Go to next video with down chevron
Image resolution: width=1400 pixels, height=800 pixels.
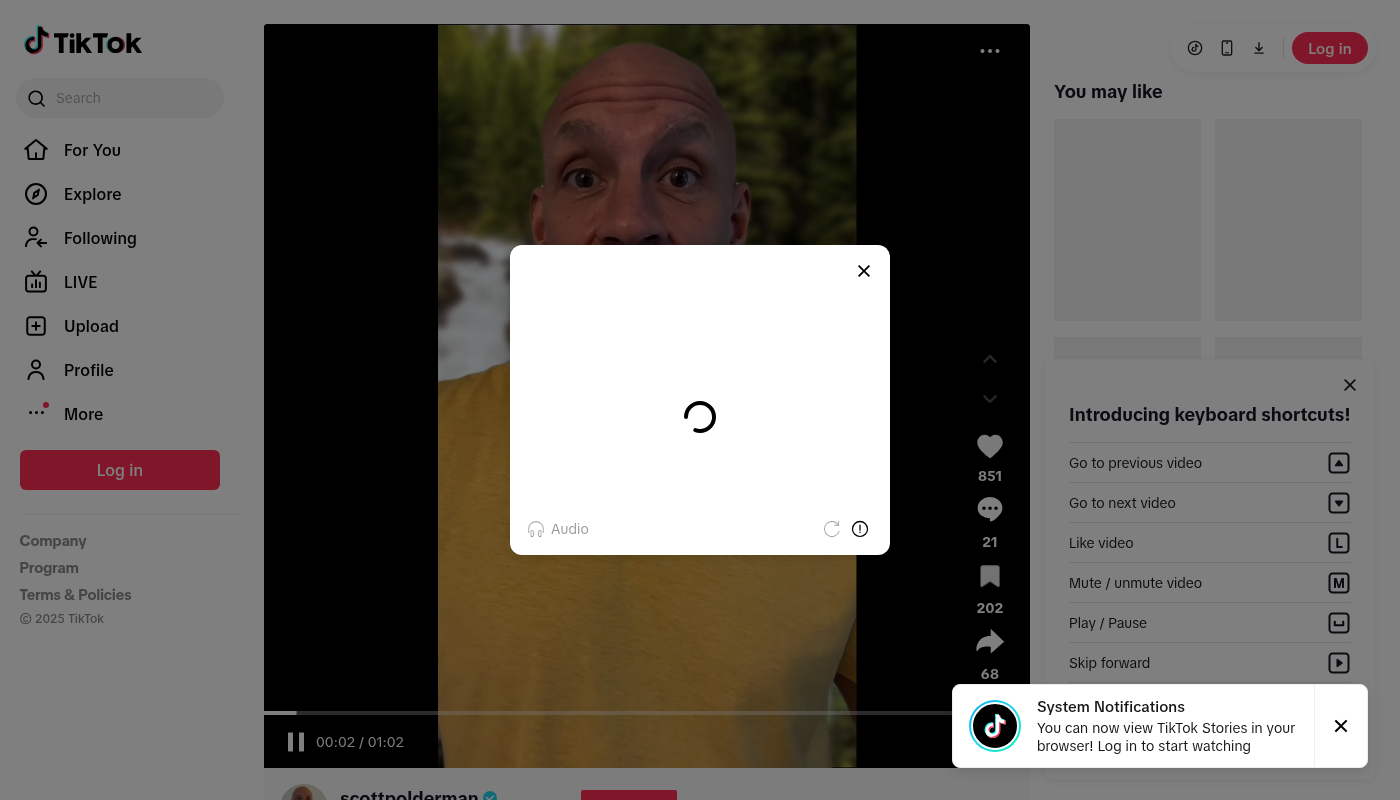click(989, 399)
